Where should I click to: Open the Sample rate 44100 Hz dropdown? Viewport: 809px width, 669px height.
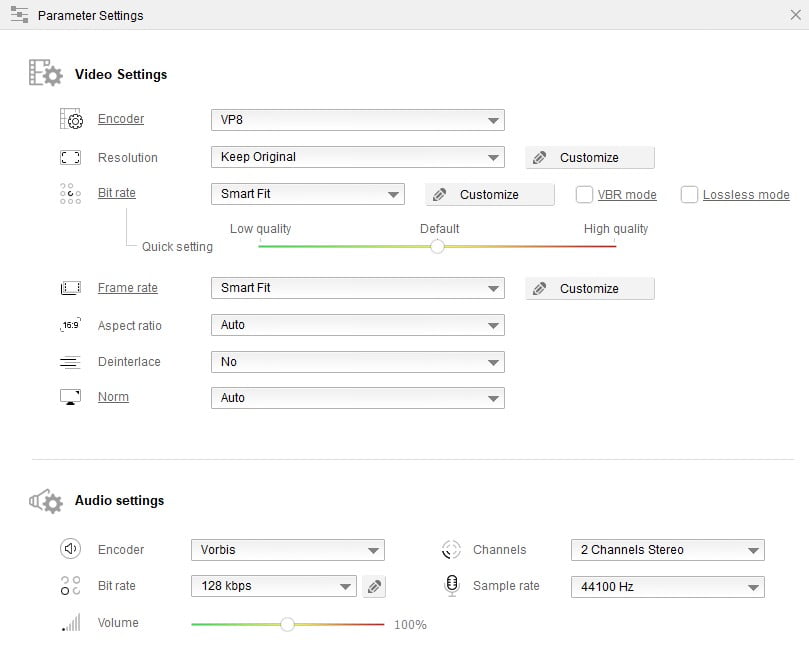click(667, 587)
